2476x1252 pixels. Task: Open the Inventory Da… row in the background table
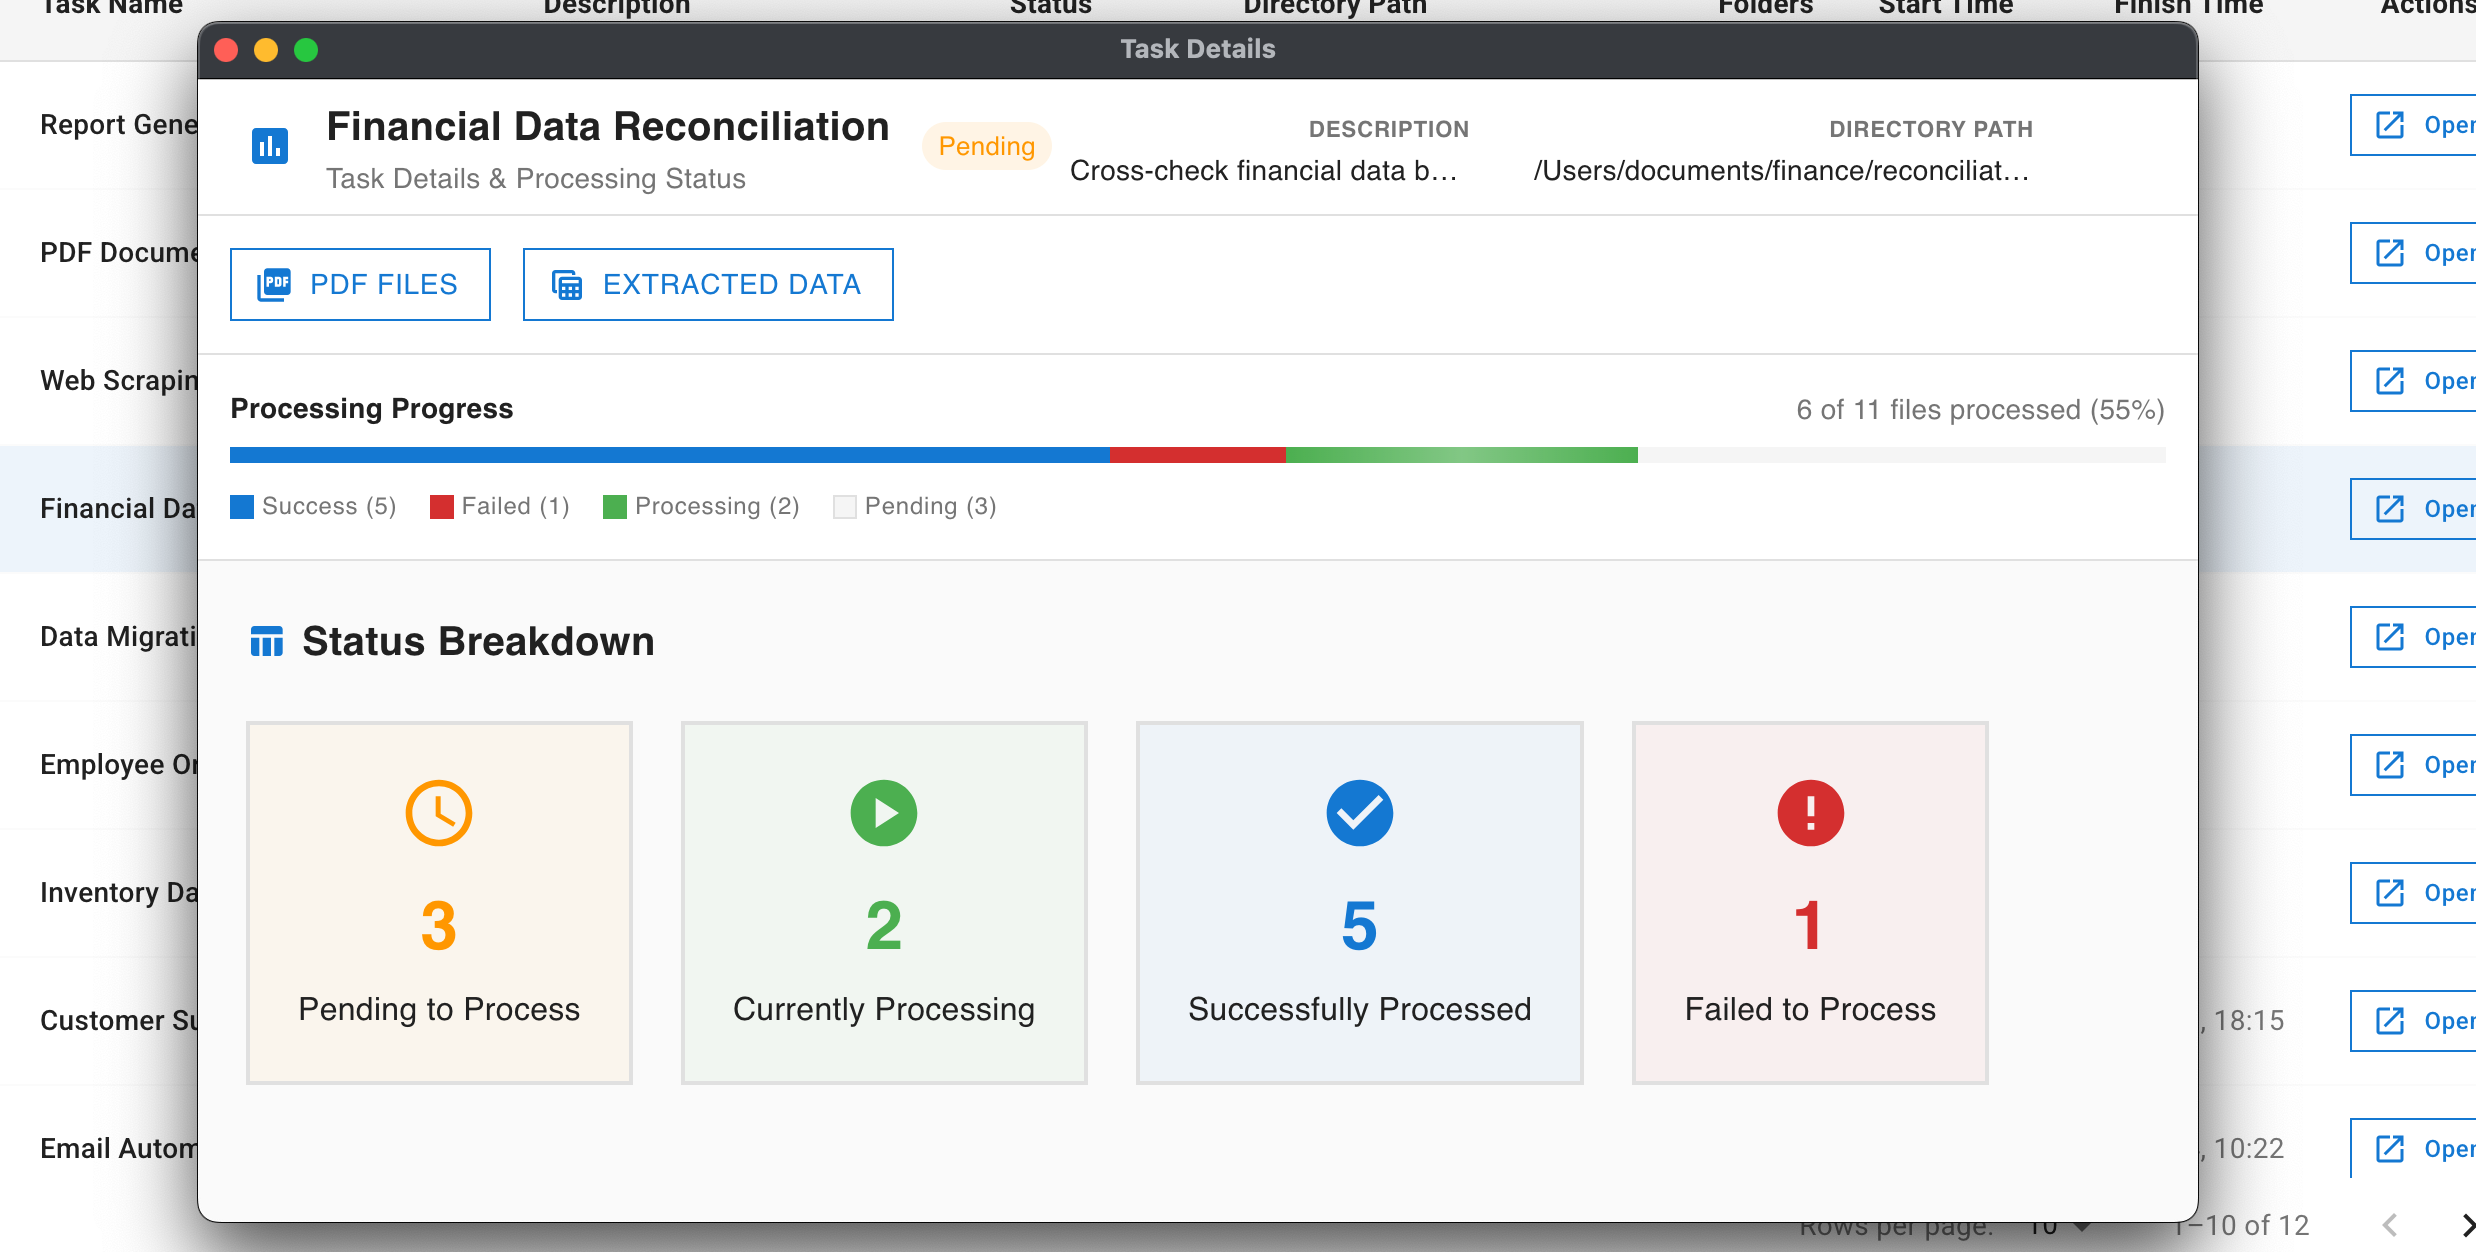(x=2413, y=893)
